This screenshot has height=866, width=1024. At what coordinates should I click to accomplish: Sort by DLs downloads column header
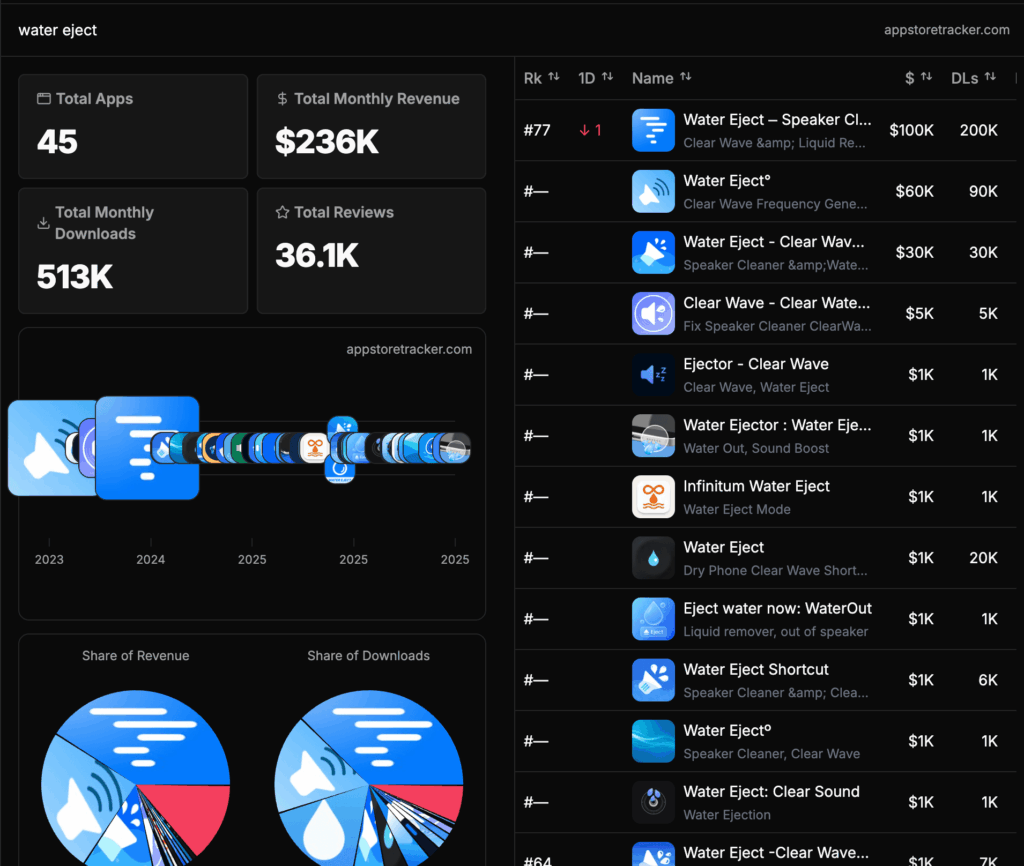[x=973, y=78]
